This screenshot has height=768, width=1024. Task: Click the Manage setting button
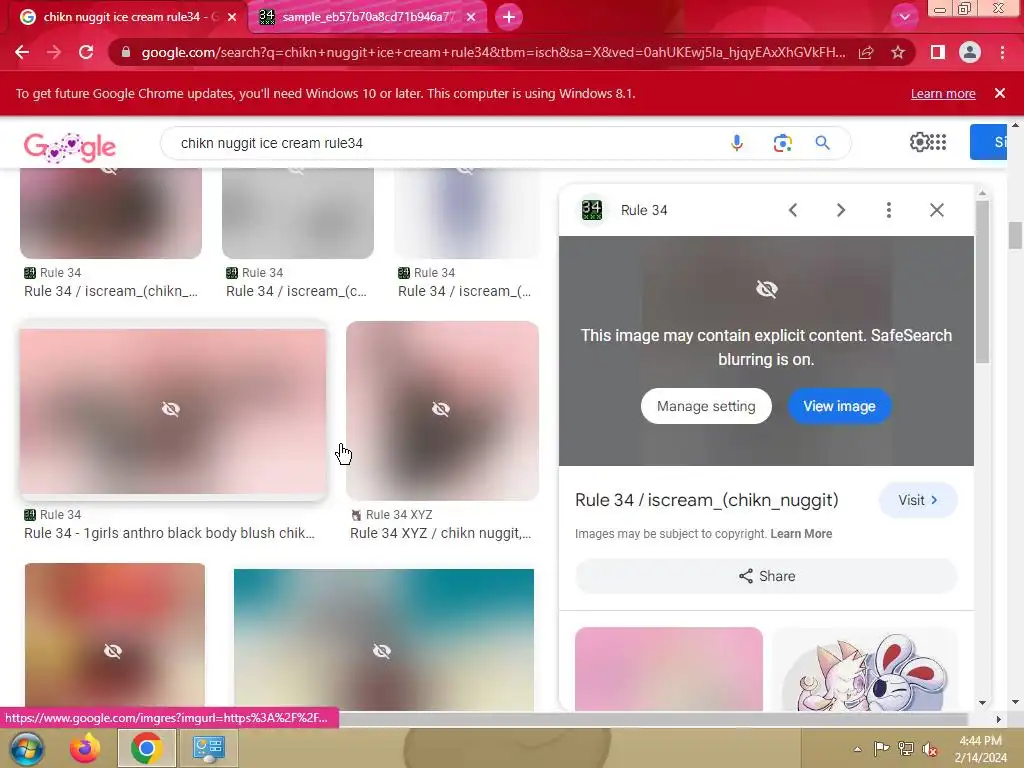[x=706, y=406]
